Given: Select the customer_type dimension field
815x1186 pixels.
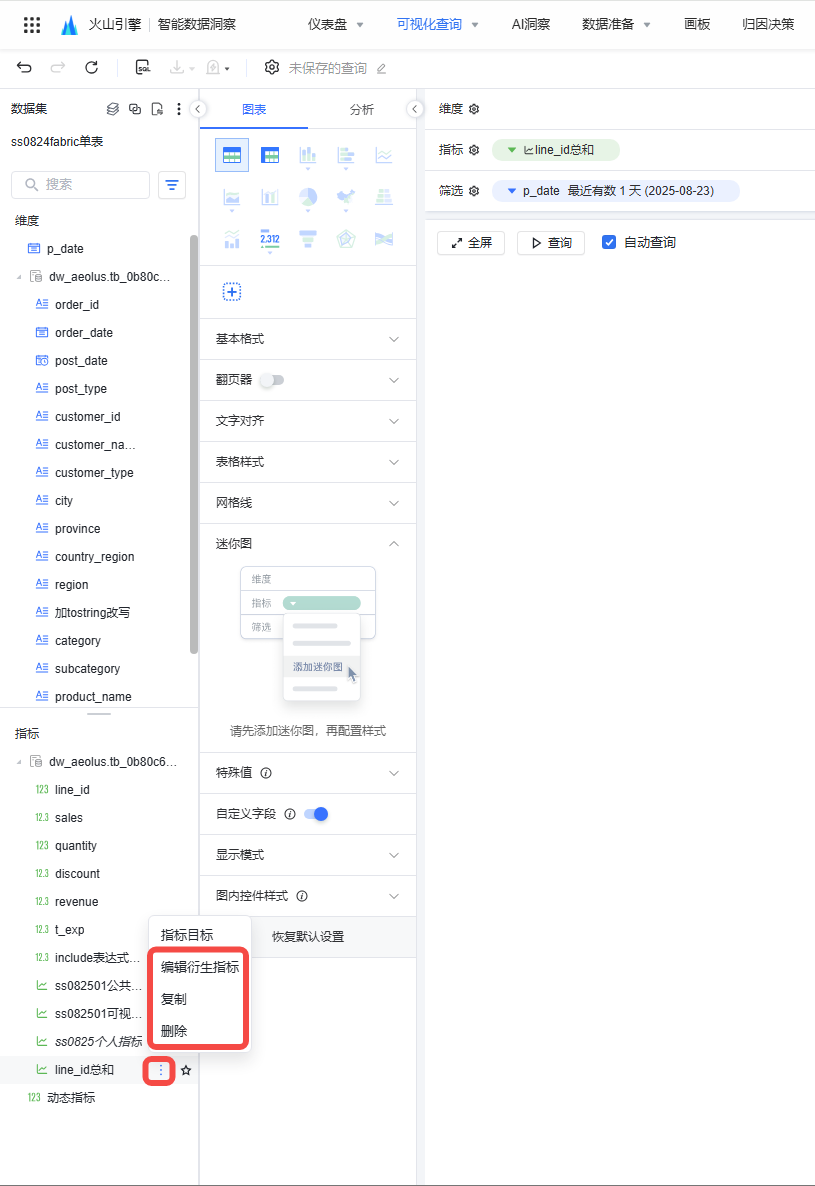Looking at the screenshot, I should point(95,473).
